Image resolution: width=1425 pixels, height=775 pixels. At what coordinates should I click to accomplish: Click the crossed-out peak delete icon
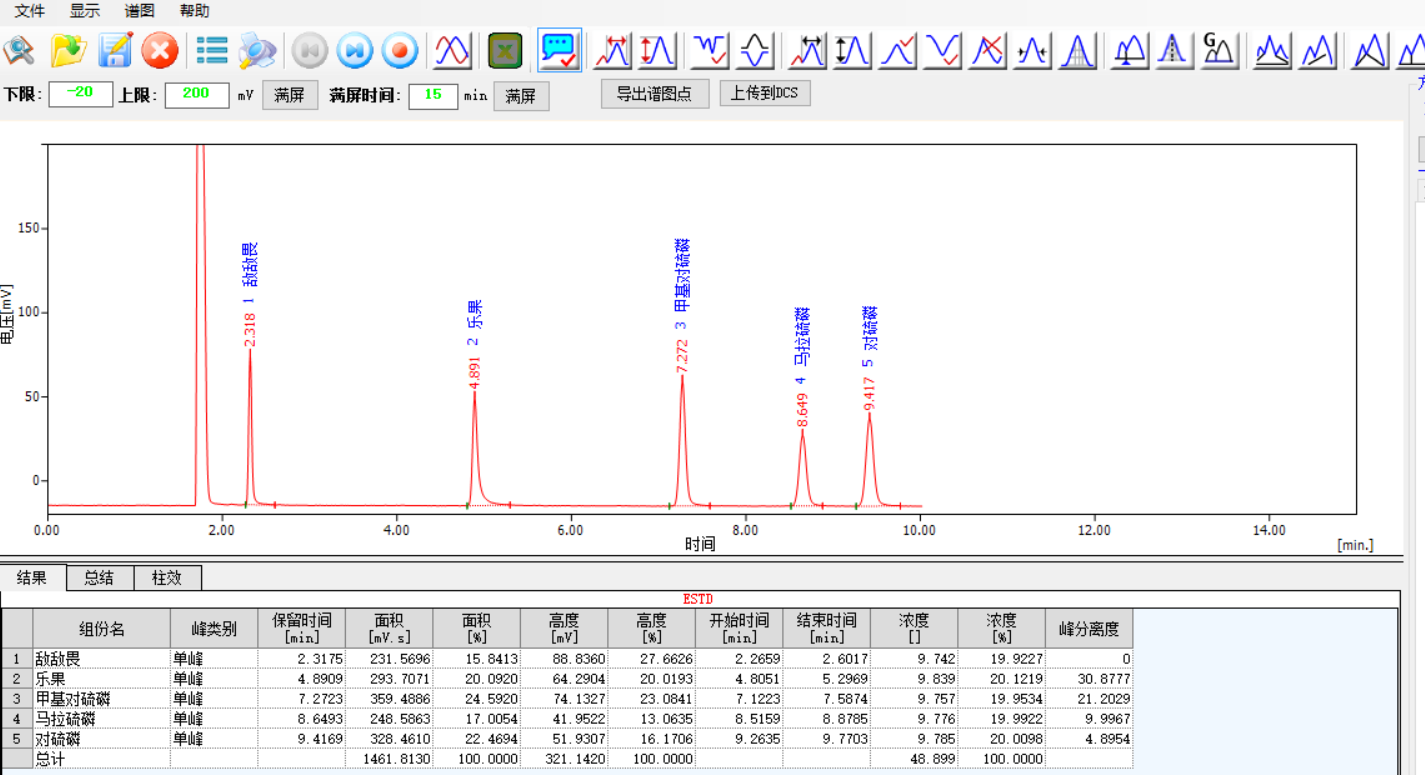[x=987, y=50]
